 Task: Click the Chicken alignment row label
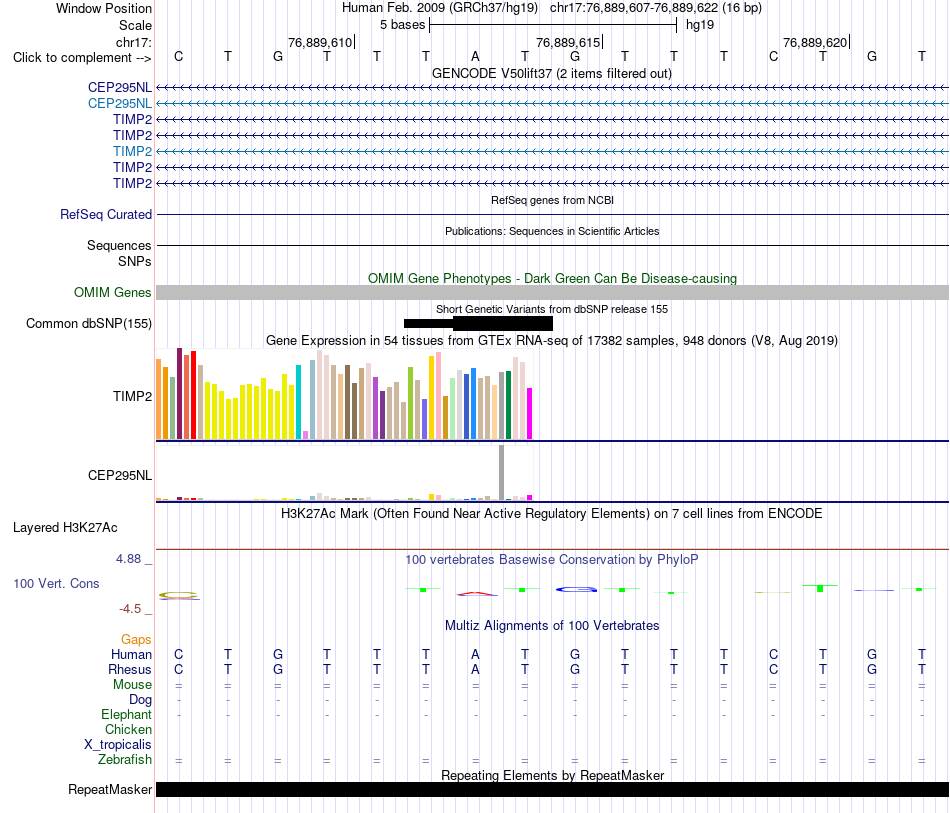pyautogui.click(x=128, y=729)
